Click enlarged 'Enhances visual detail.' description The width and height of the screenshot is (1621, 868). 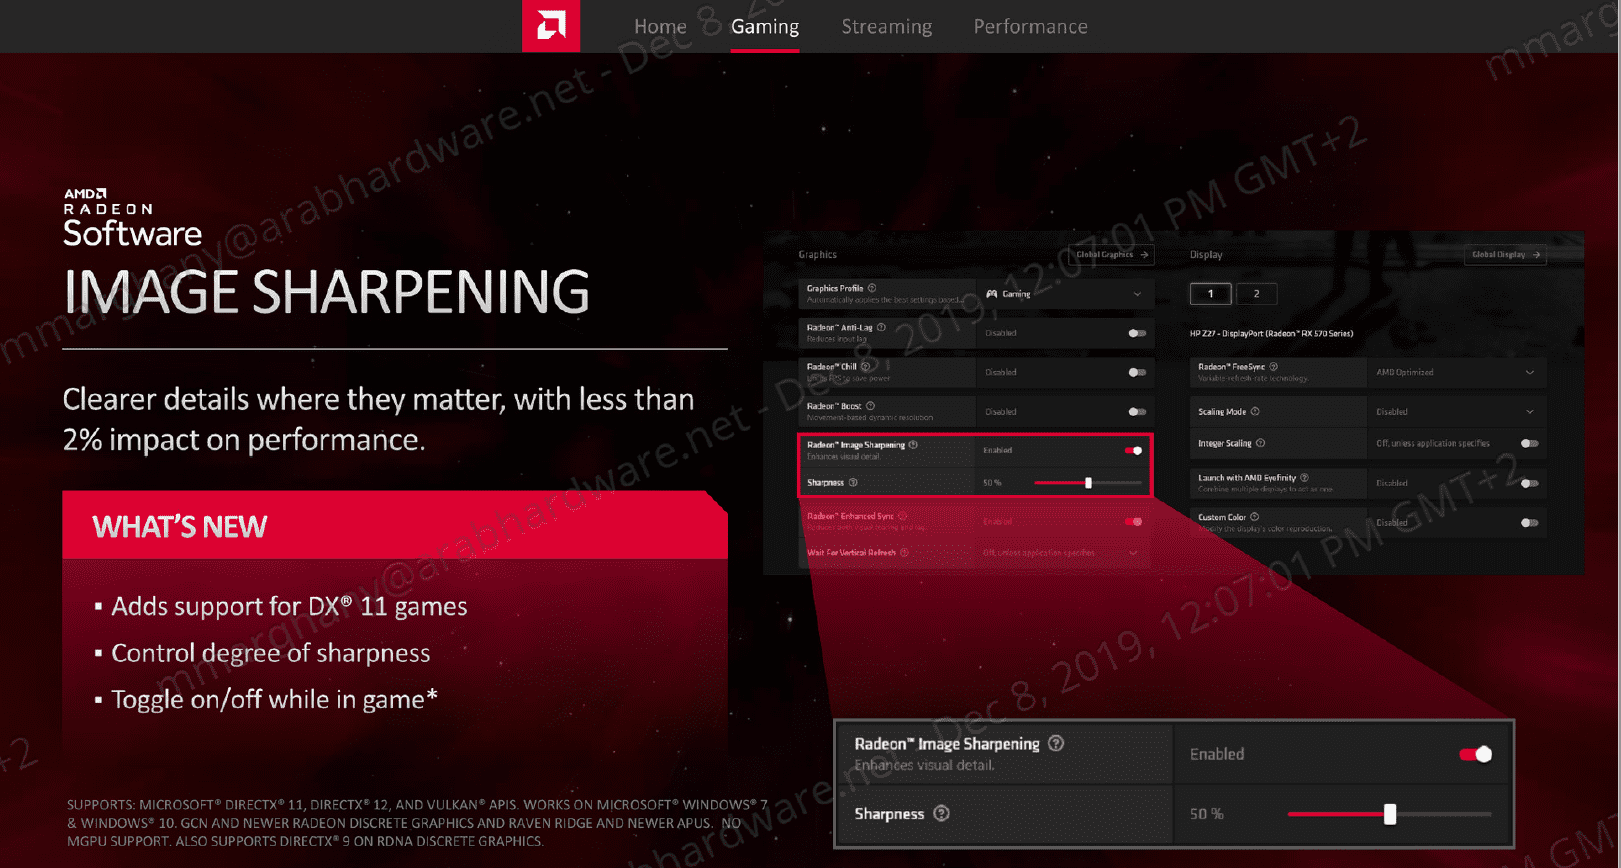coord(924,765)
